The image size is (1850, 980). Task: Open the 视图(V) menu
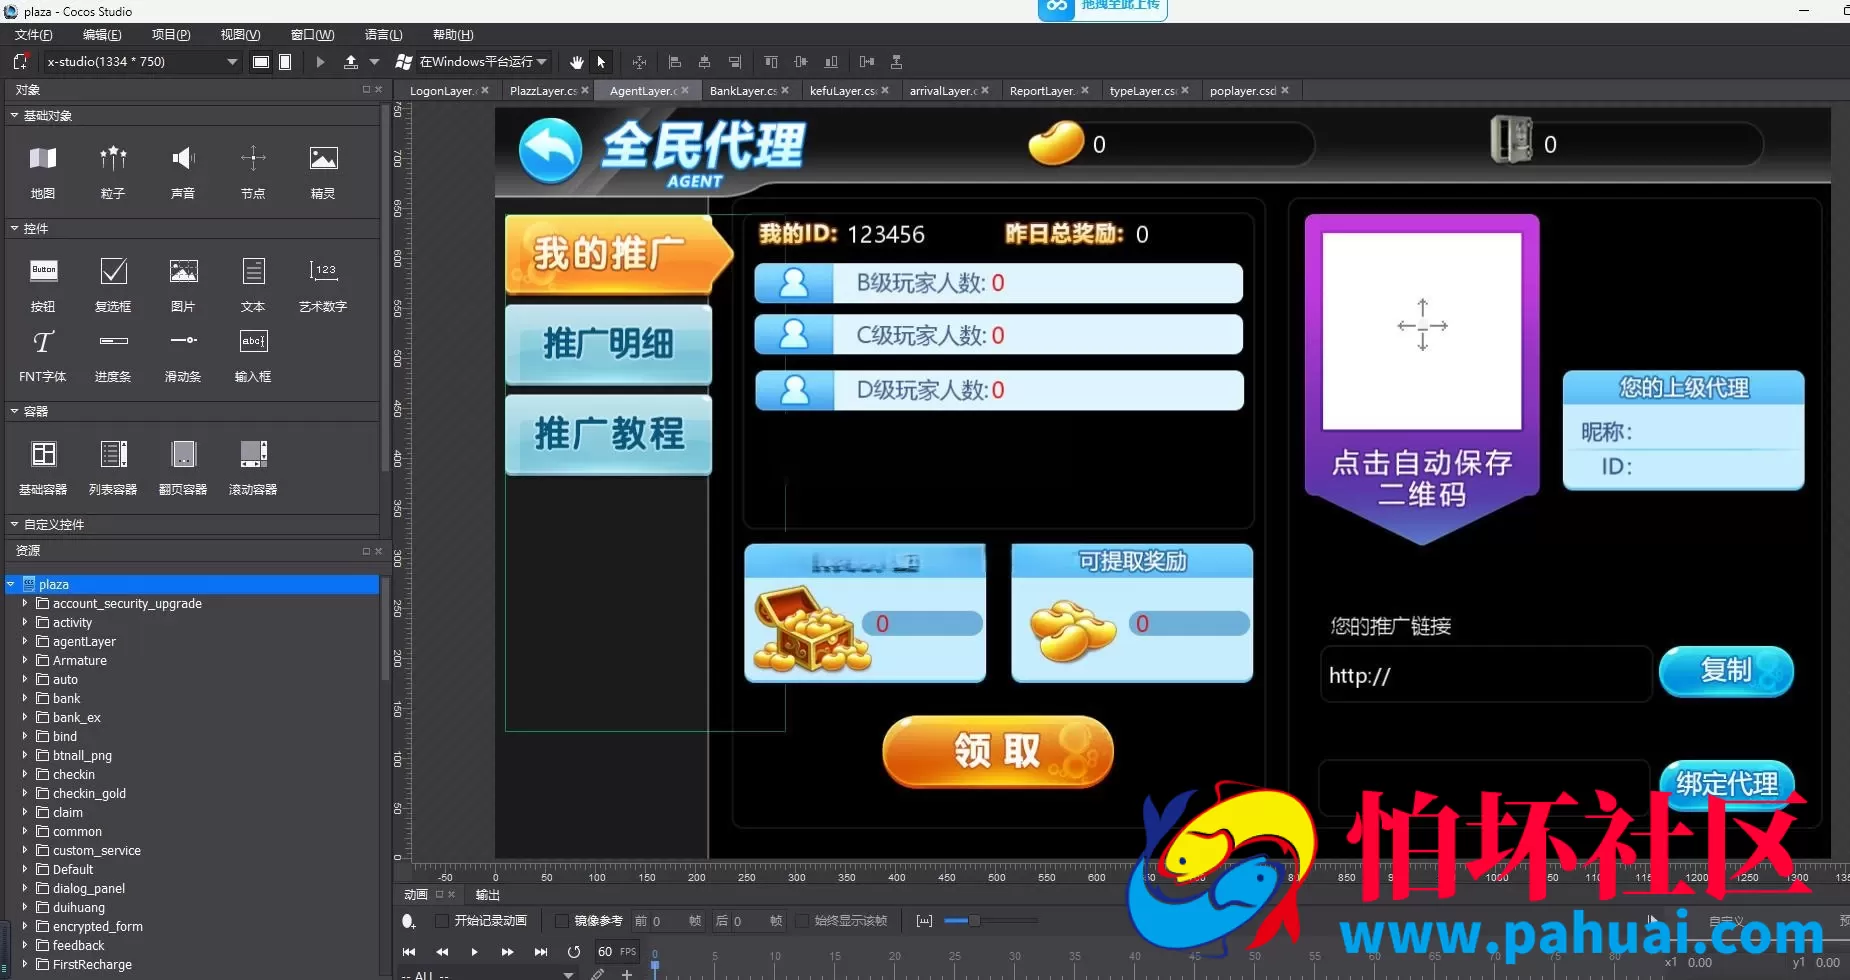click(x=240, y=35)
